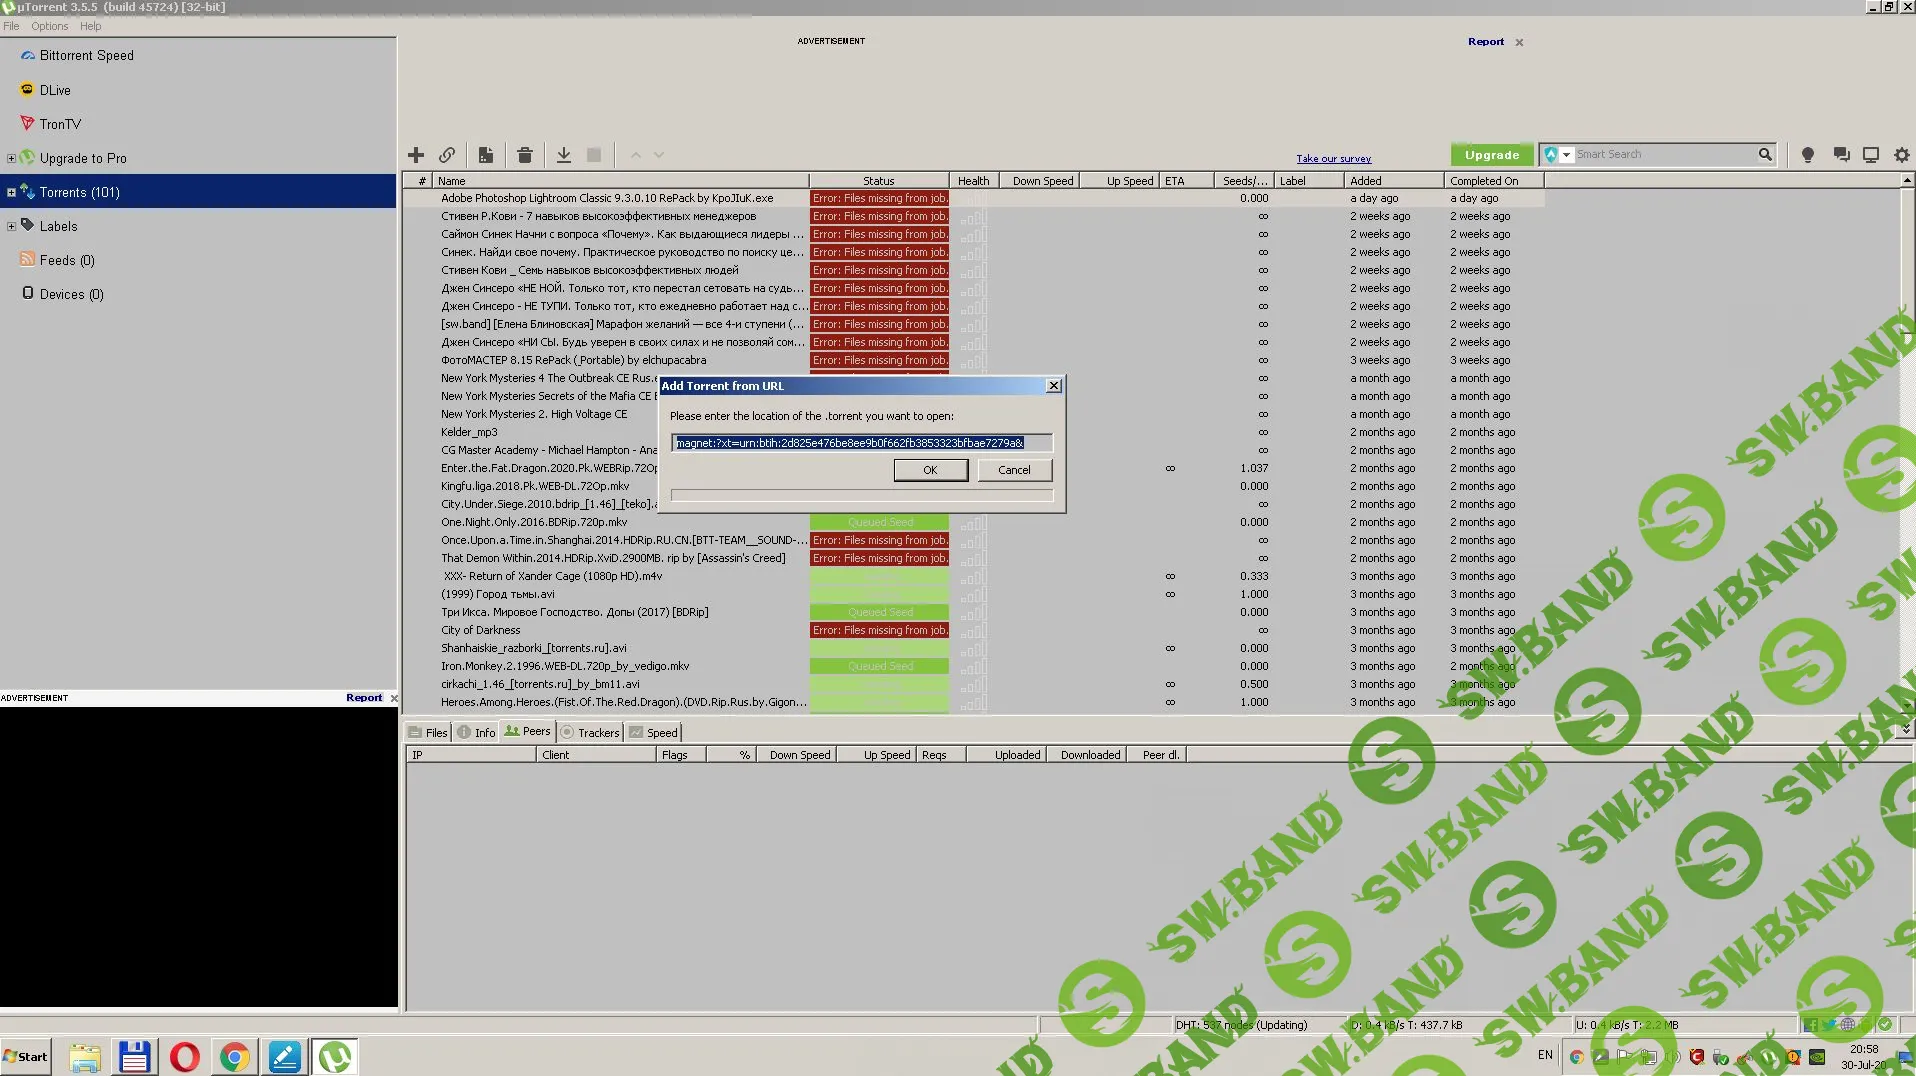The image size is (1916, 1076).
Task: Click the Take our survey link
Action: pyautogui.click(x=1333, y=159)
